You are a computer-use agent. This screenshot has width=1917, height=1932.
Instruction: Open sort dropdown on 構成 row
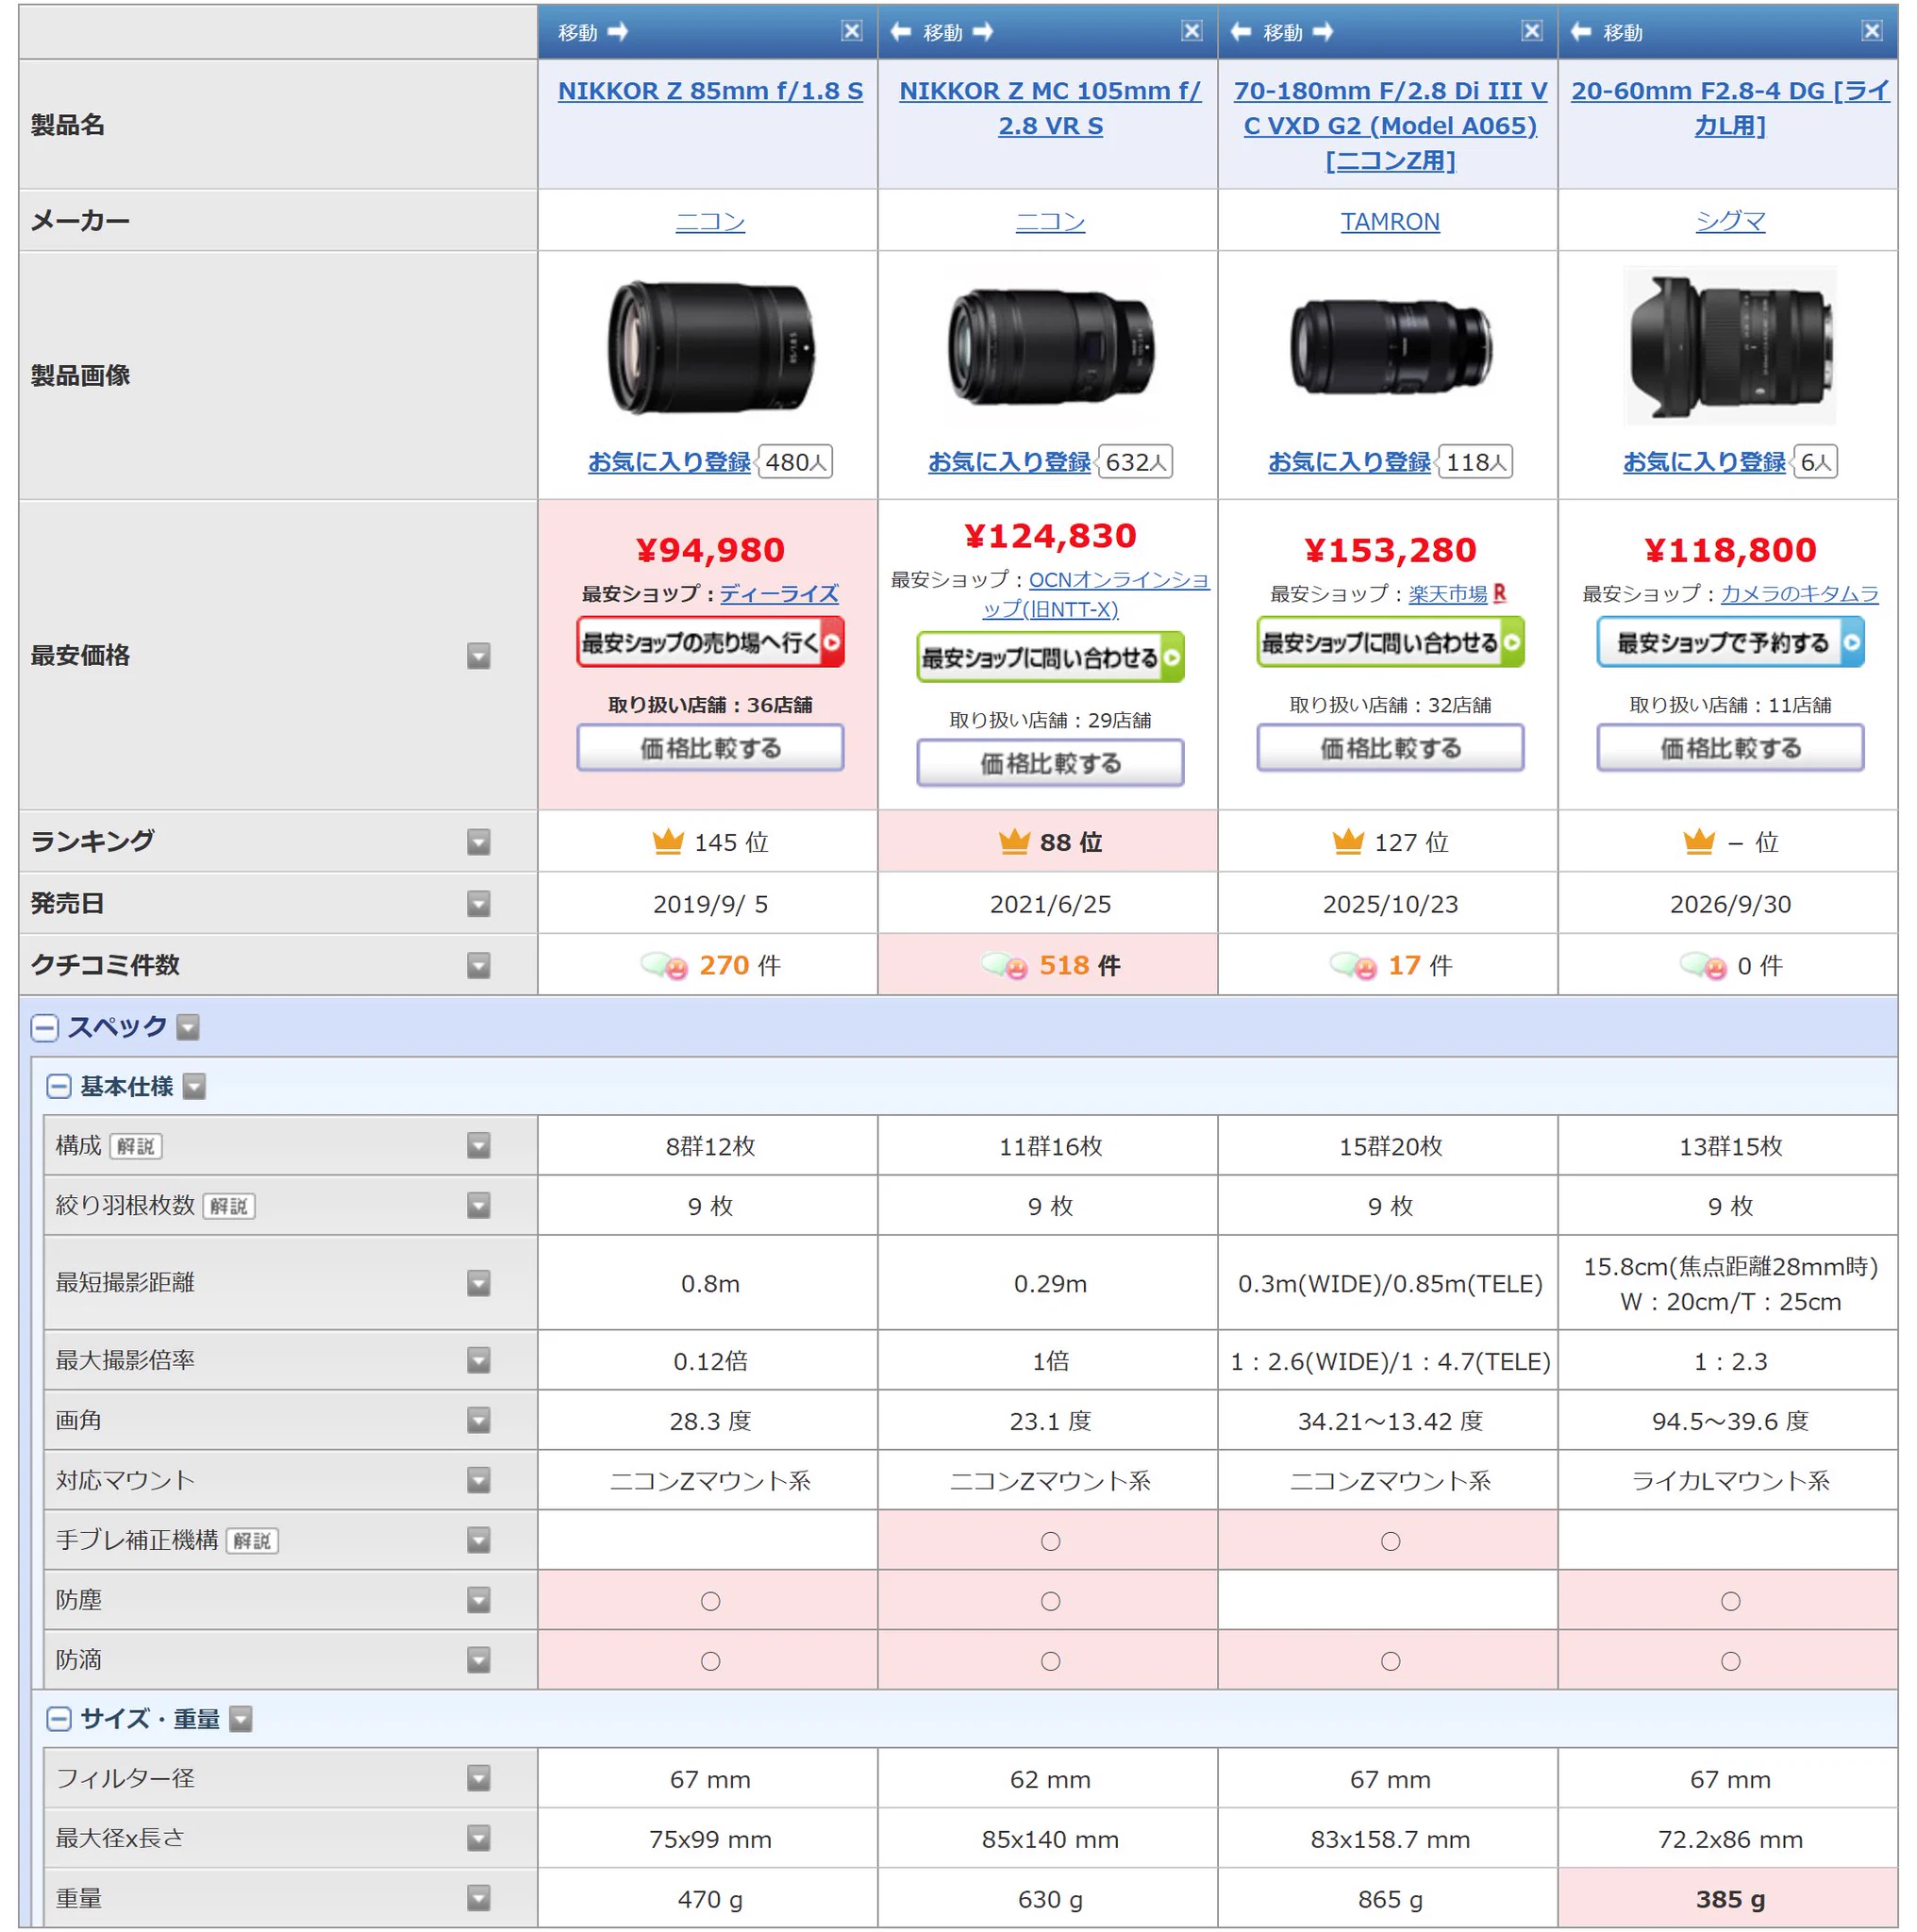[x=479, y=1146]
